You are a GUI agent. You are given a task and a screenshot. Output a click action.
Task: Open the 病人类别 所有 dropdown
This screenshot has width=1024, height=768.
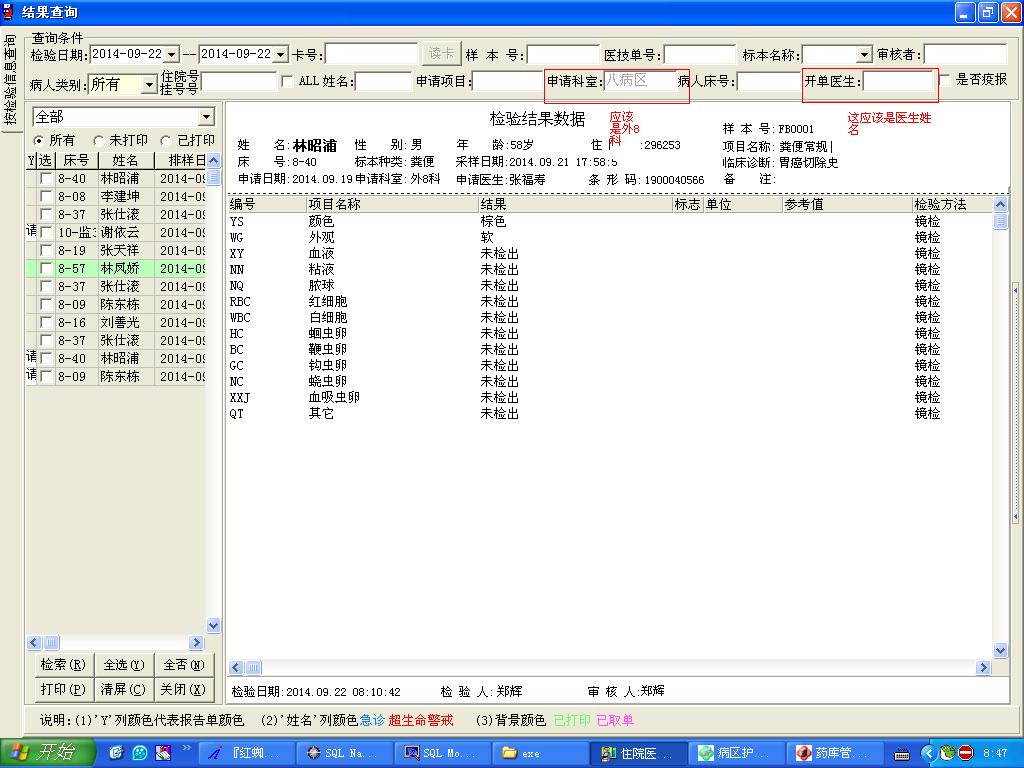pyautogui.click(x=150, y=84)
